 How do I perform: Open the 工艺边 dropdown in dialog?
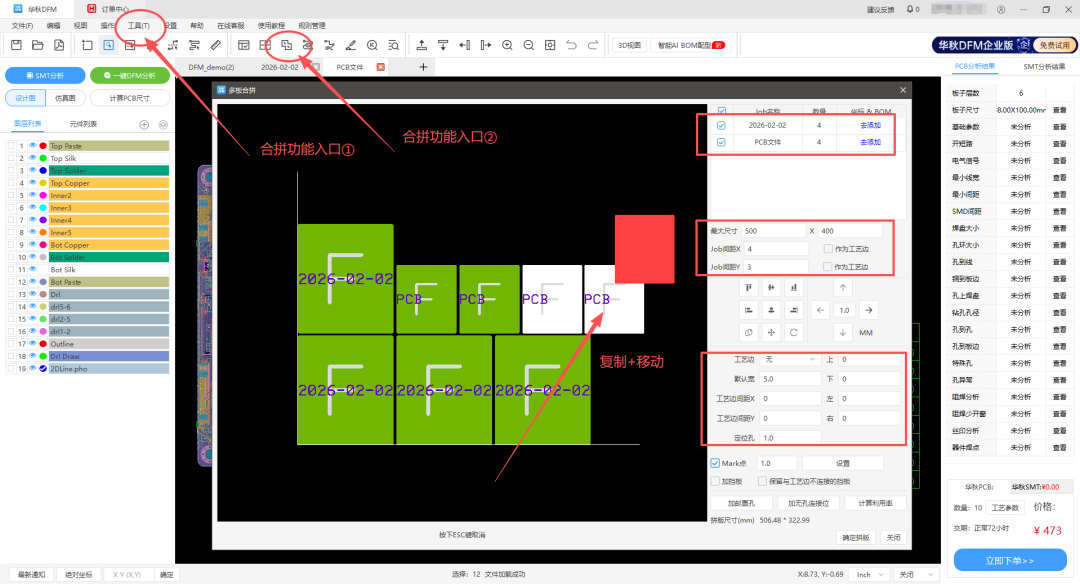coord(789,359)
